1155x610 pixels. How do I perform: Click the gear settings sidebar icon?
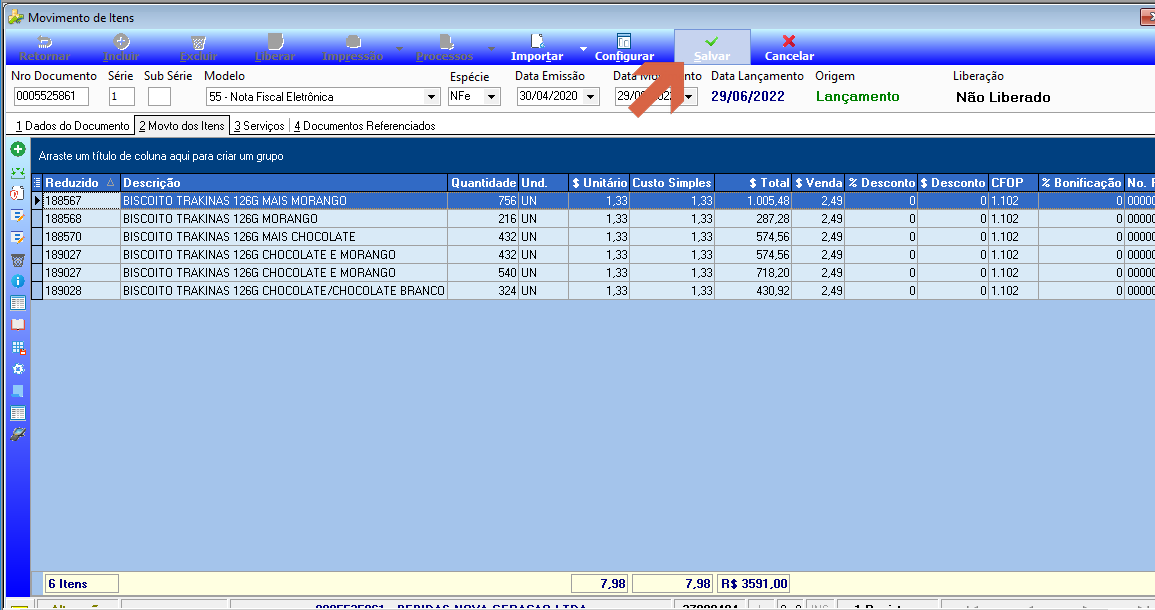click(x=18, y=369)
